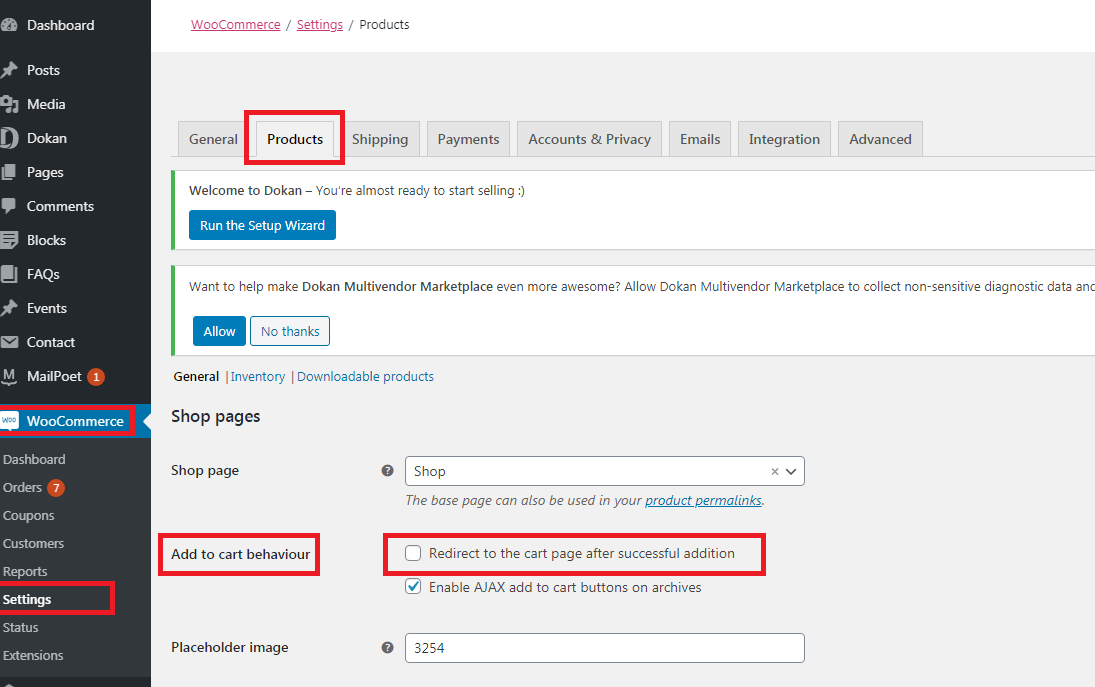Click the FAQs icon in sidebar
The width and height of the screenshot is (1095, 687).
(x=8, y=274)
